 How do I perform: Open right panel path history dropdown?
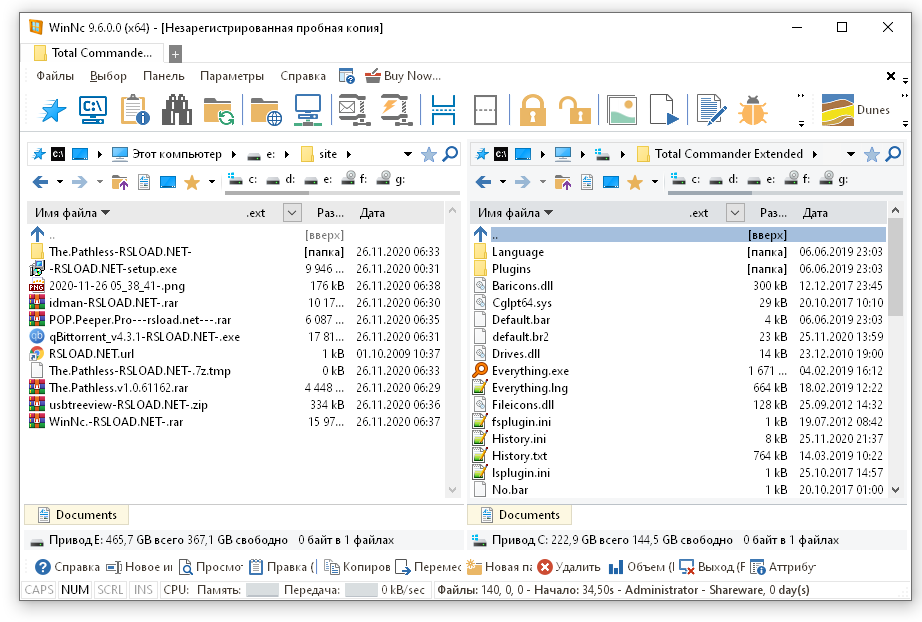click(x=850, y=154)
